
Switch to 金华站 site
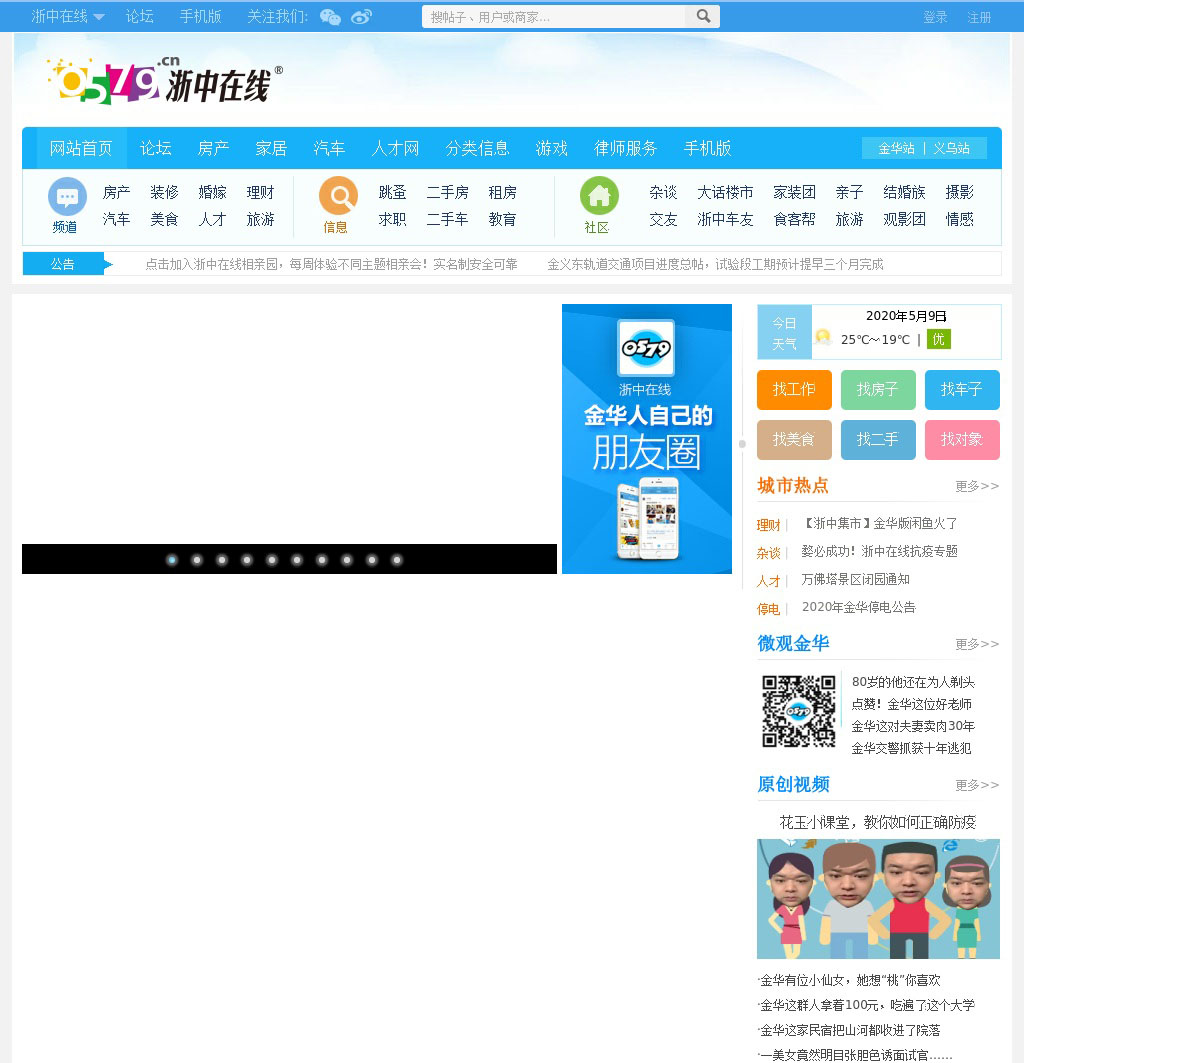click(x=896, y=148)
